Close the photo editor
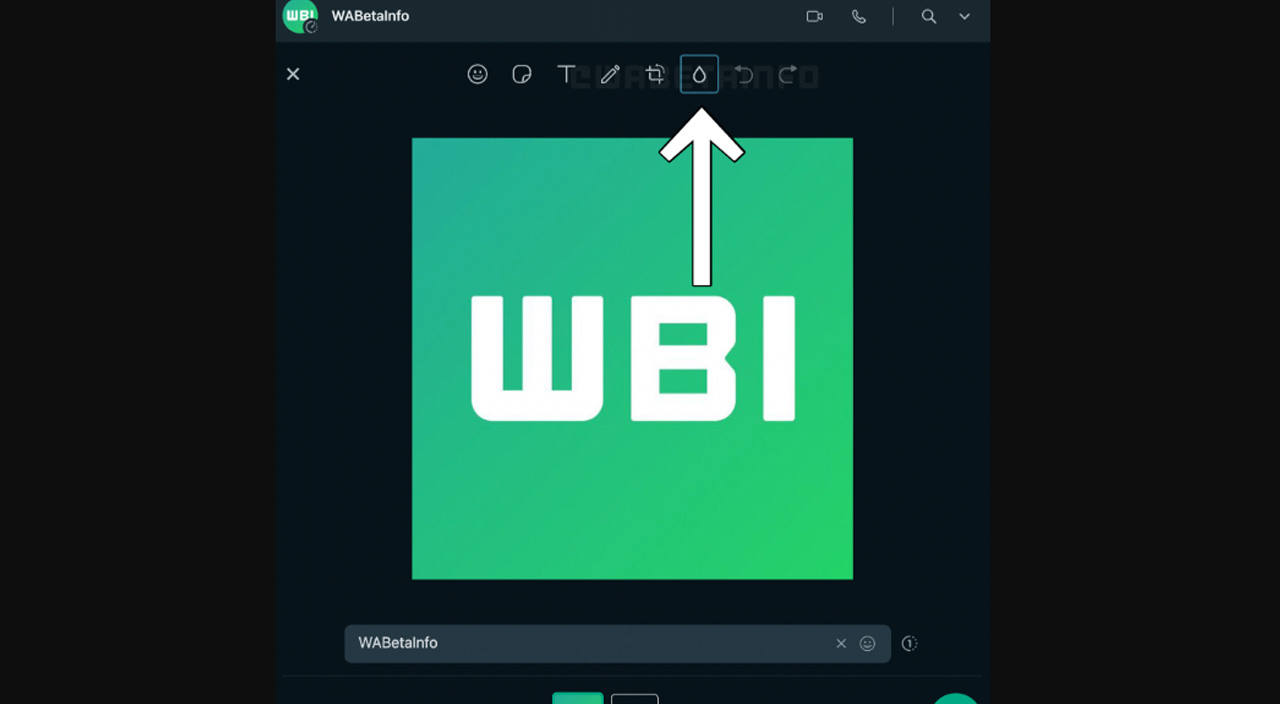Image resolution: width=1280 pixels, height=704 pixels. coord(292,73)
